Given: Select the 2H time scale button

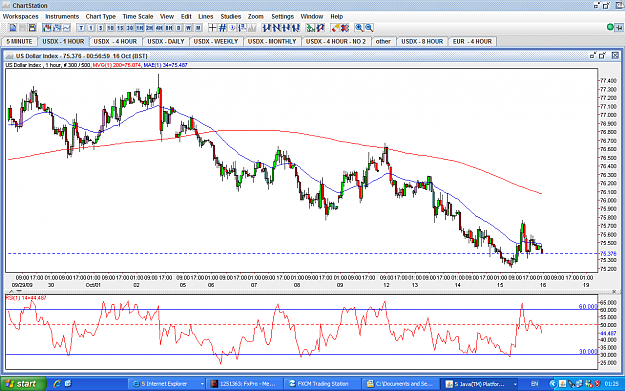Looking at the screenshot, I should 149,28.
